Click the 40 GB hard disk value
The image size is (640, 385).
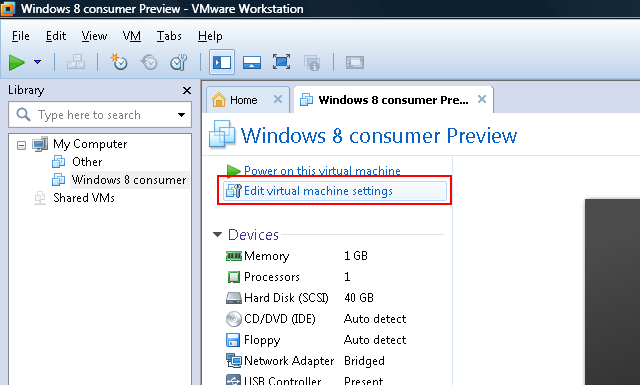point(359,298)
